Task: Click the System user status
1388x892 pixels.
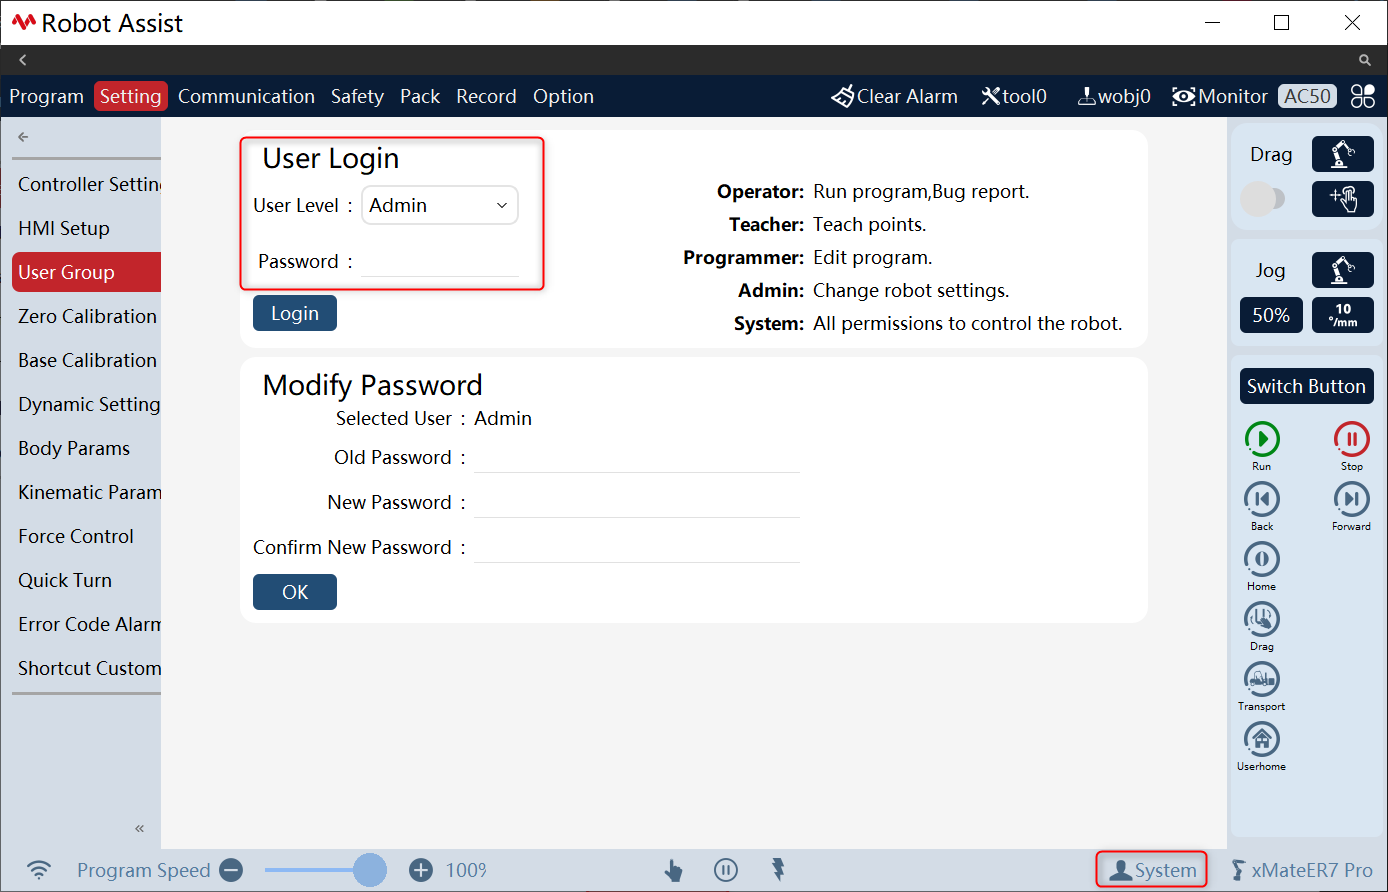Action: 1152,870
